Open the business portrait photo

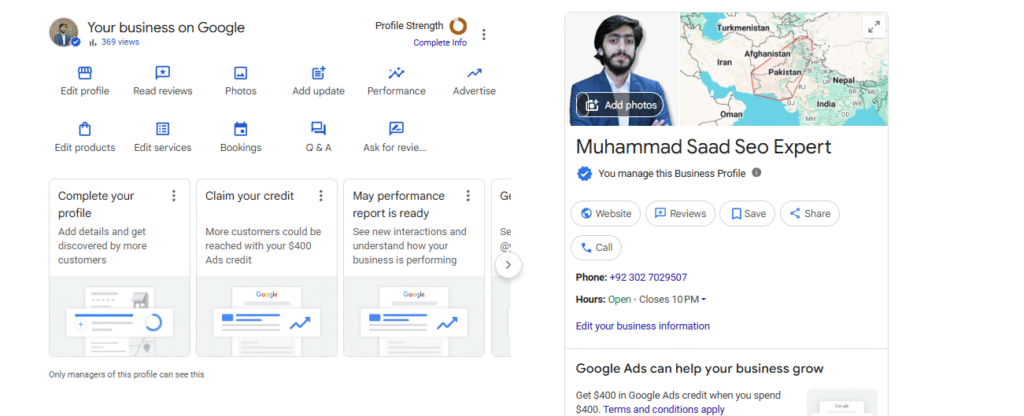[624, 69]
